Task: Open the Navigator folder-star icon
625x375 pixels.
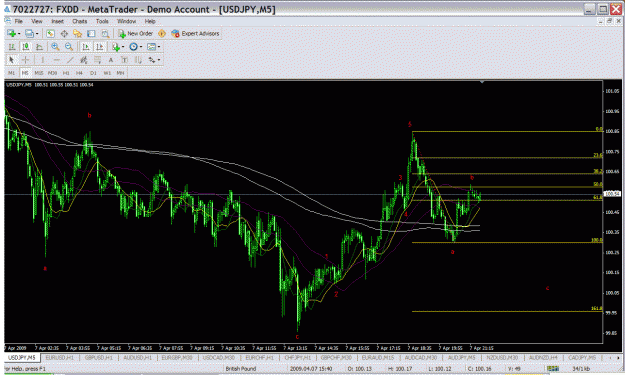Action: pos(77,33)
